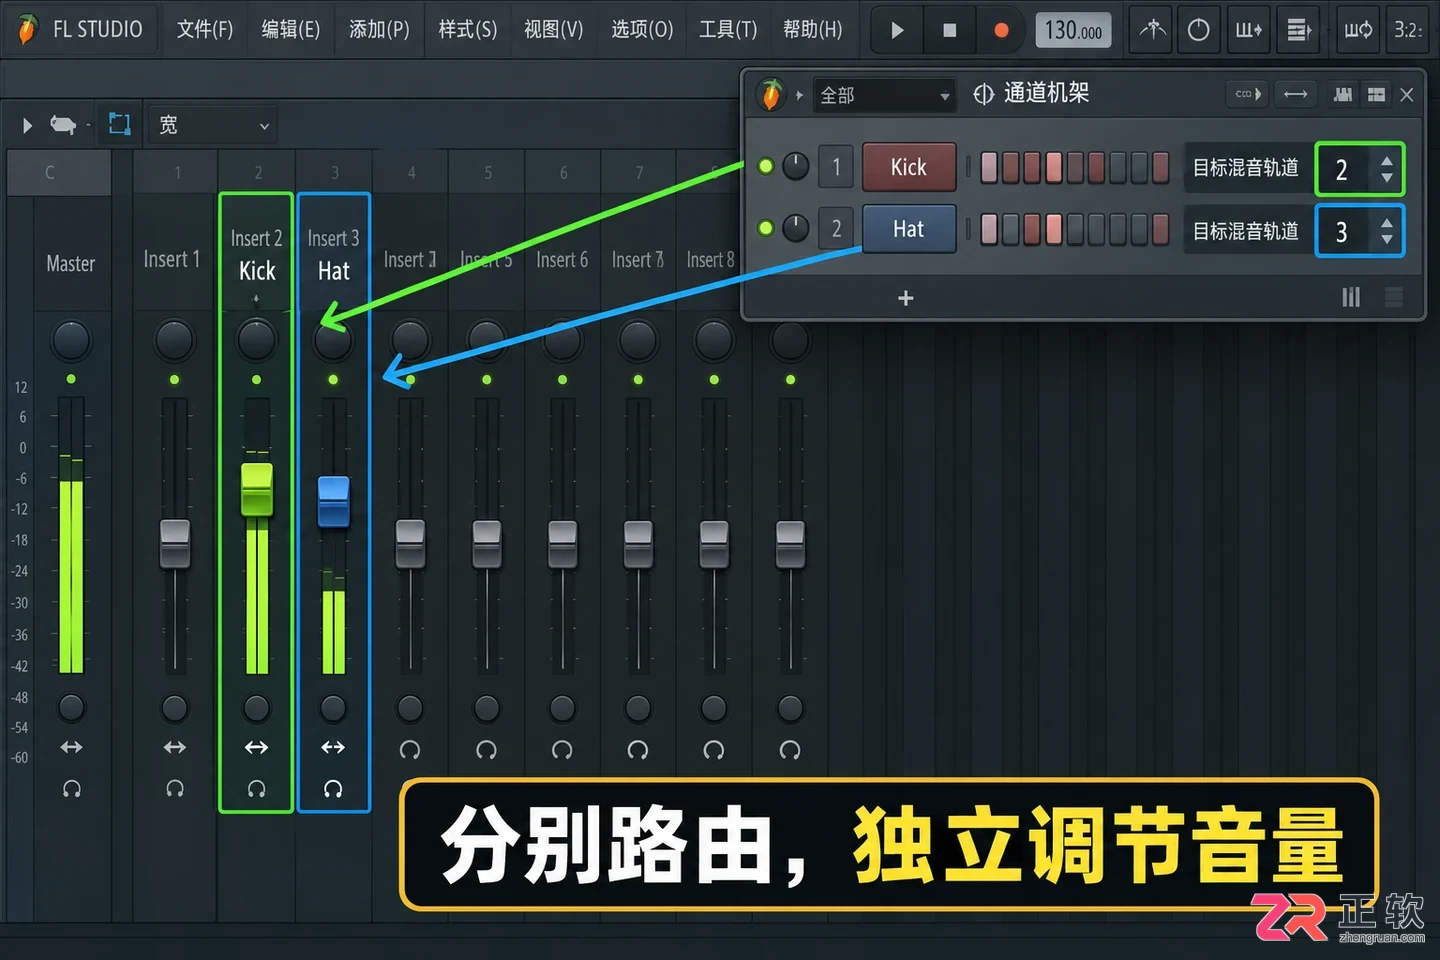Image resolution: width=1440 pixels, height=960 pixels.
Task: Toggle the Insert 2 Kick track enable LED
Action: tap(256, 380)
